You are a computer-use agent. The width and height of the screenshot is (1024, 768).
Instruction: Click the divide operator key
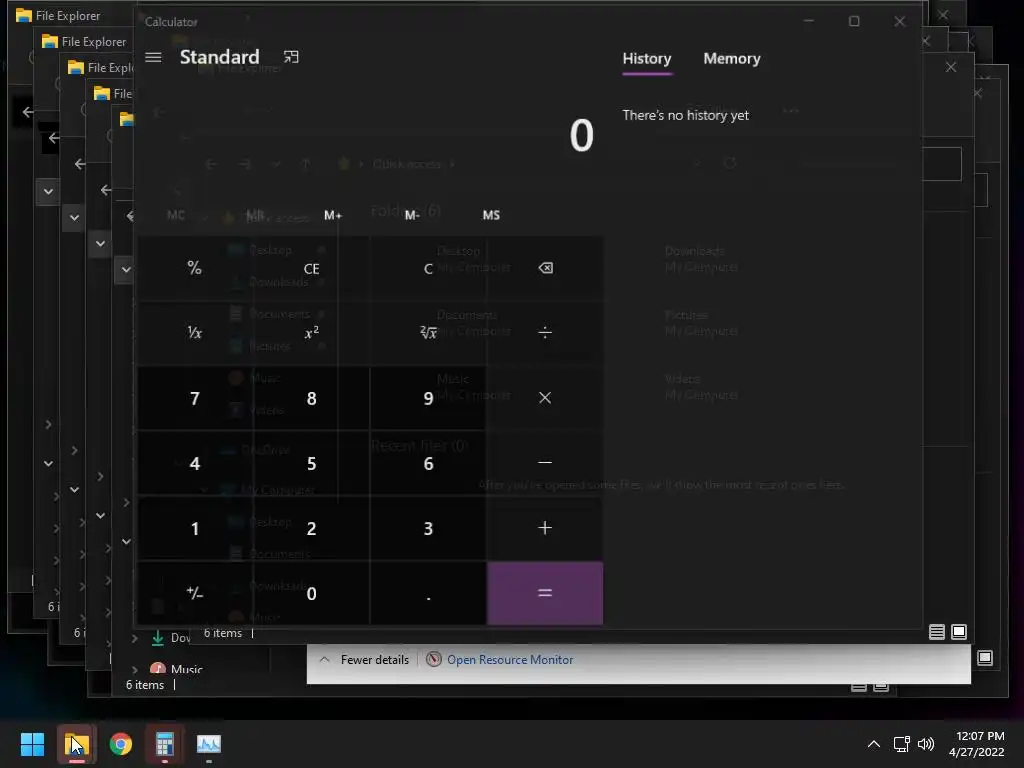pos(545,333)
